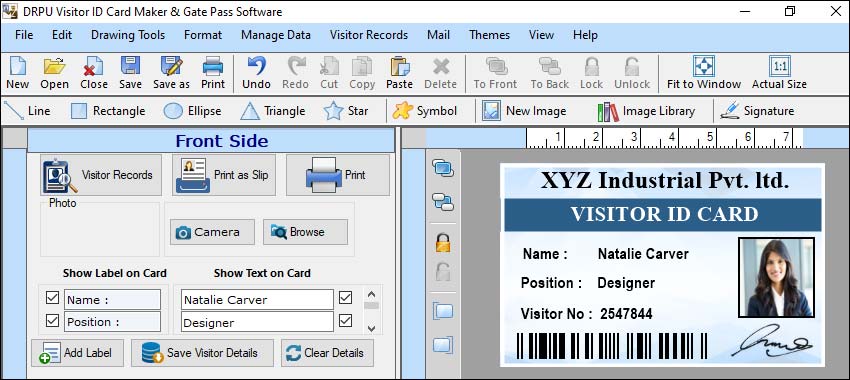
Task: Select the Line drawing tool
Action: [27, 111]
